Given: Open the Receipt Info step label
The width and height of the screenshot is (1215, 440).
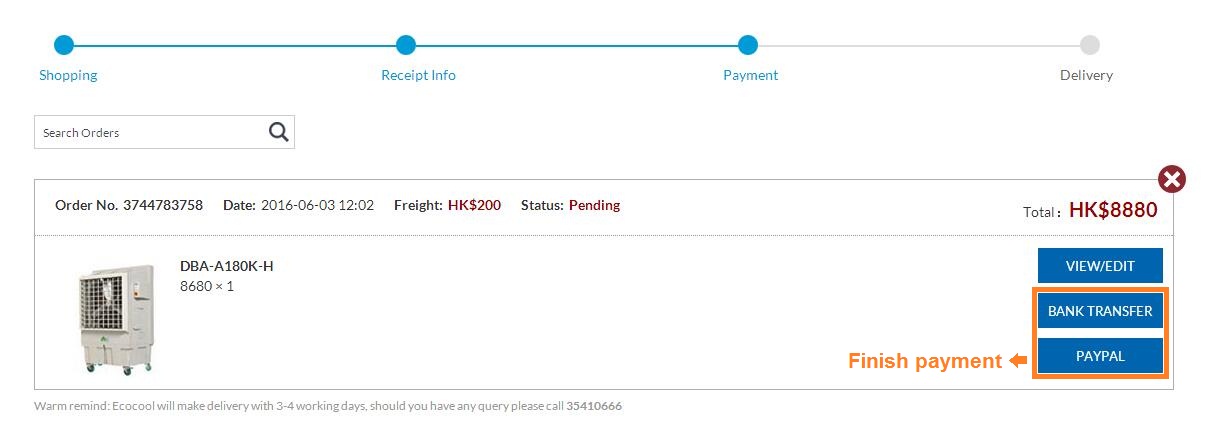Looking at the screenshot, I should (x=418, y=75).
